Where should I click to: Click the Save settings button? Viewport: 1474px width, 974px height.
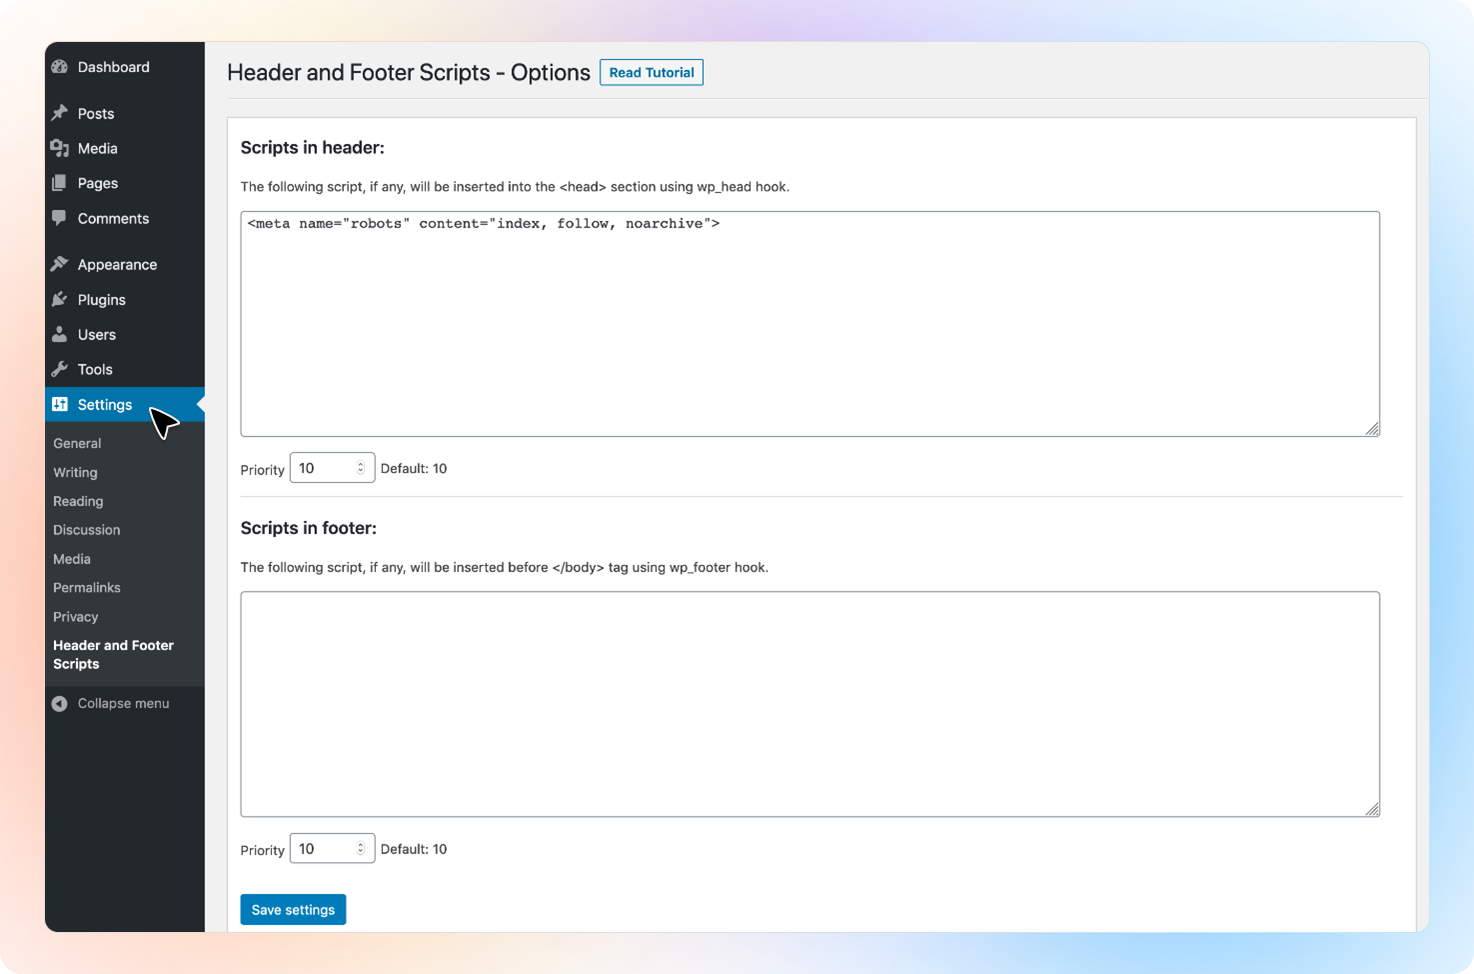coord(293,910)
